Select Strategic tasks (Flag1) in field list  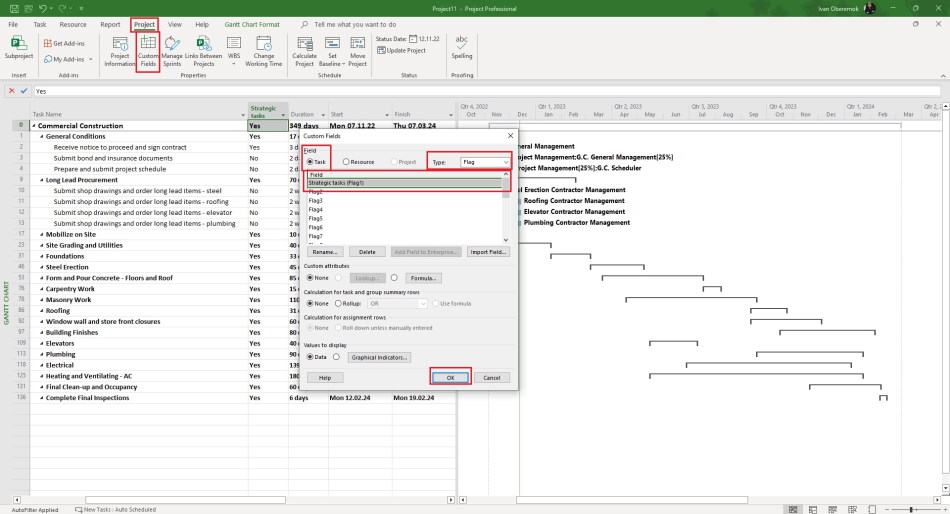pyautogui.click(x=405, y=183)
